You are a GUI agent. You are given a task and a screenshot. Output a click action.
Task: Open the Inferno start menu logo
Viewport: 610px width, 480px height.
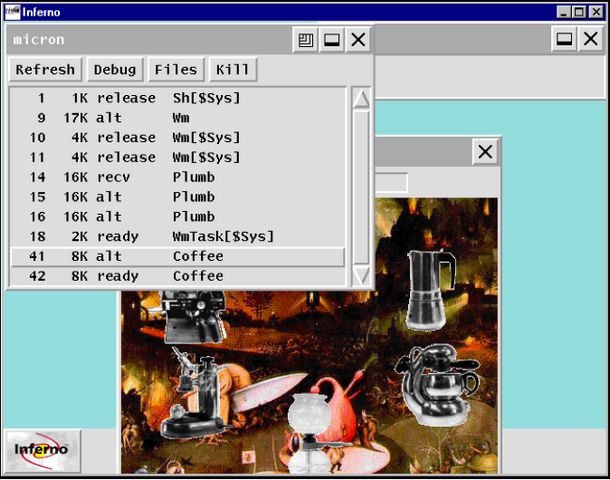tap(42, 451)
